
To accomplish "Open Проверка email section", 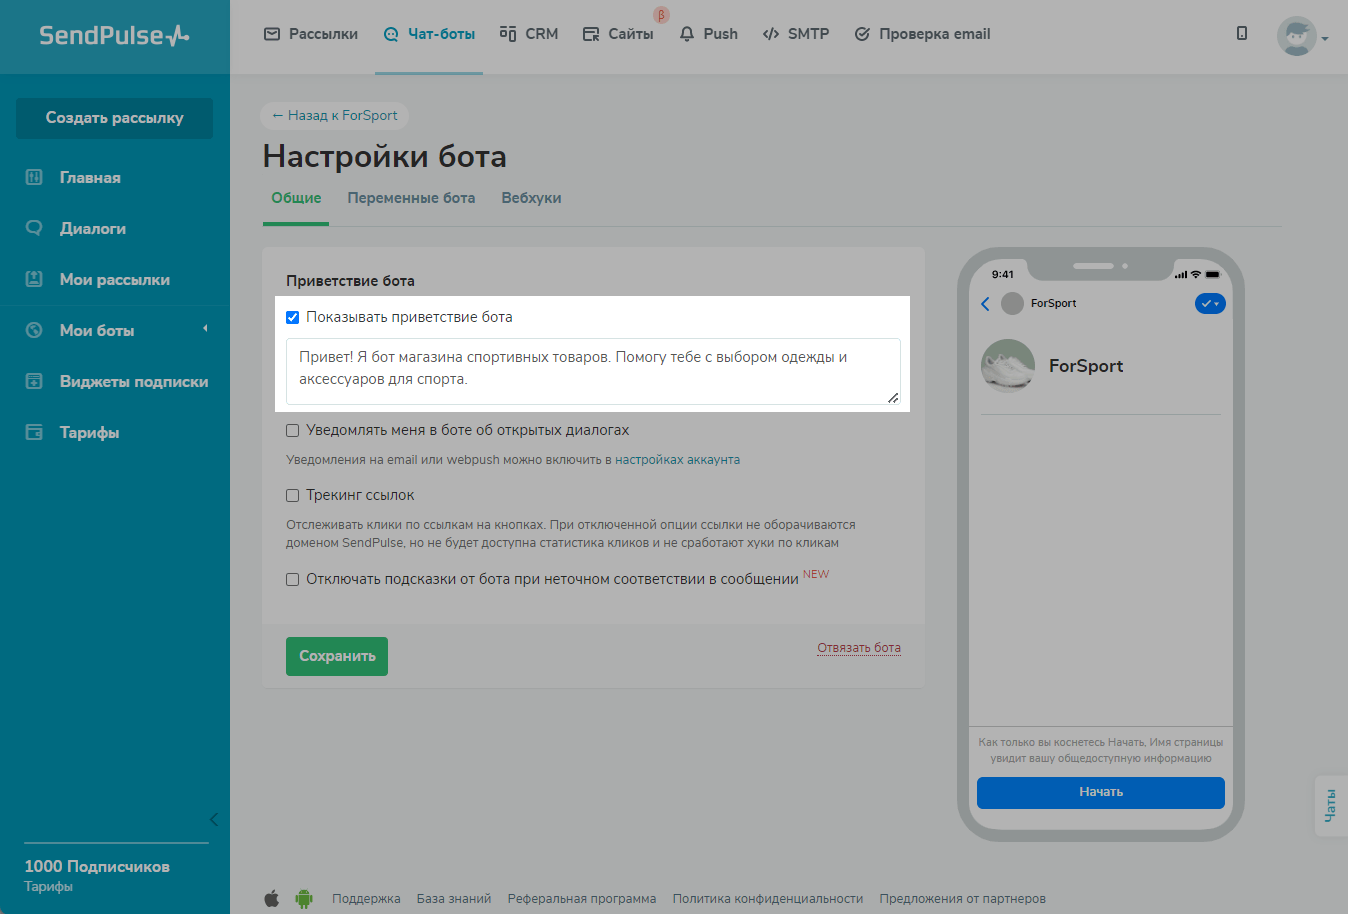I will click(x=922, y=34).
